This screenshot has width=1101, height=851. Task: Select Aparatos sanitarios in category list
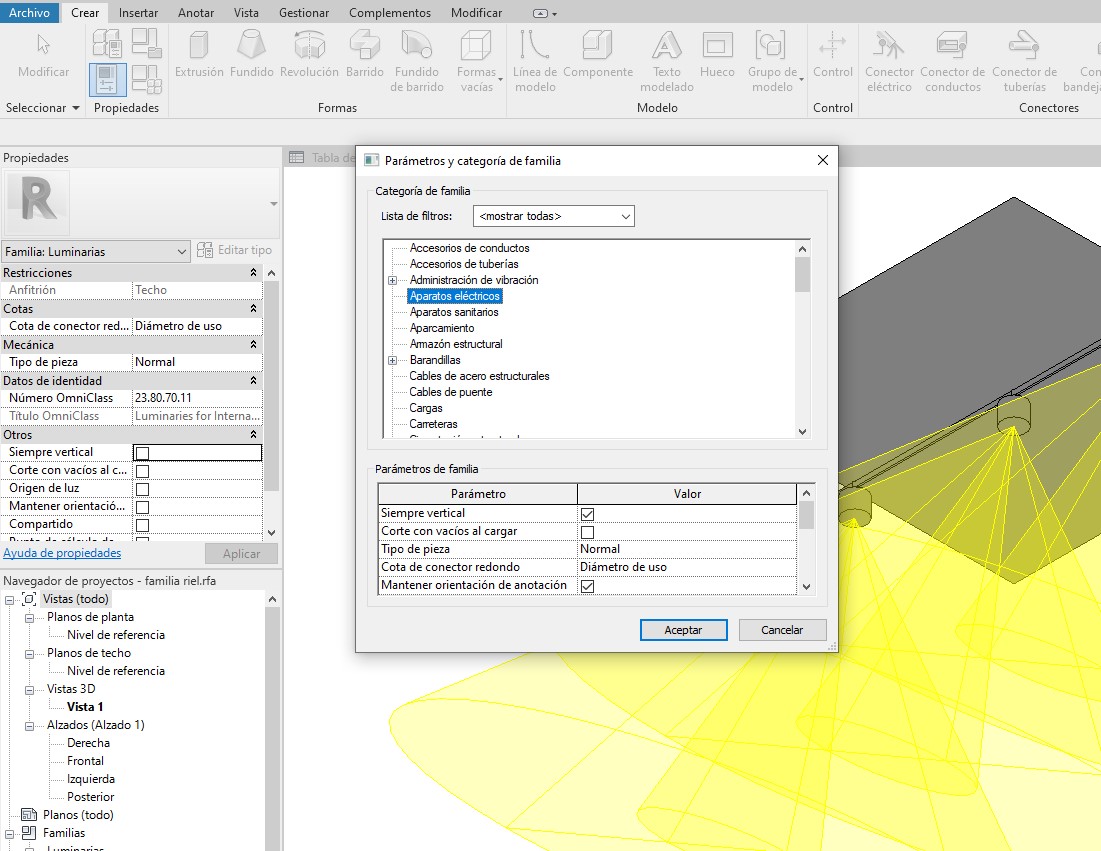coord(454,312)
